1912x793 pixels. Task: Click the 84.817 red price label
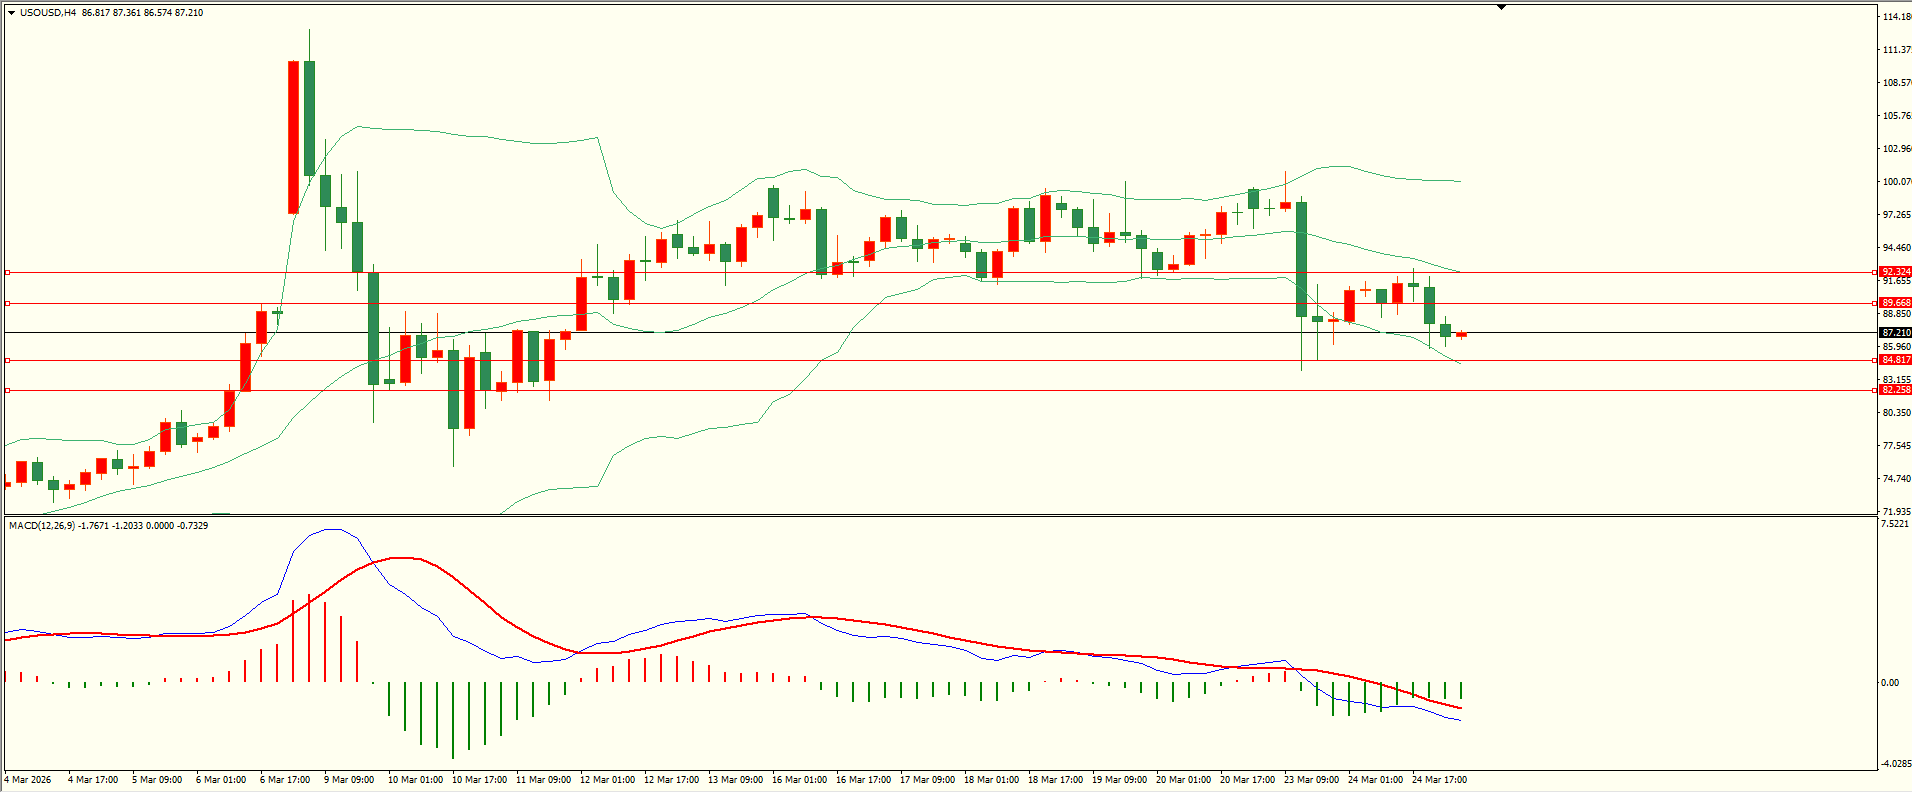1895,360
